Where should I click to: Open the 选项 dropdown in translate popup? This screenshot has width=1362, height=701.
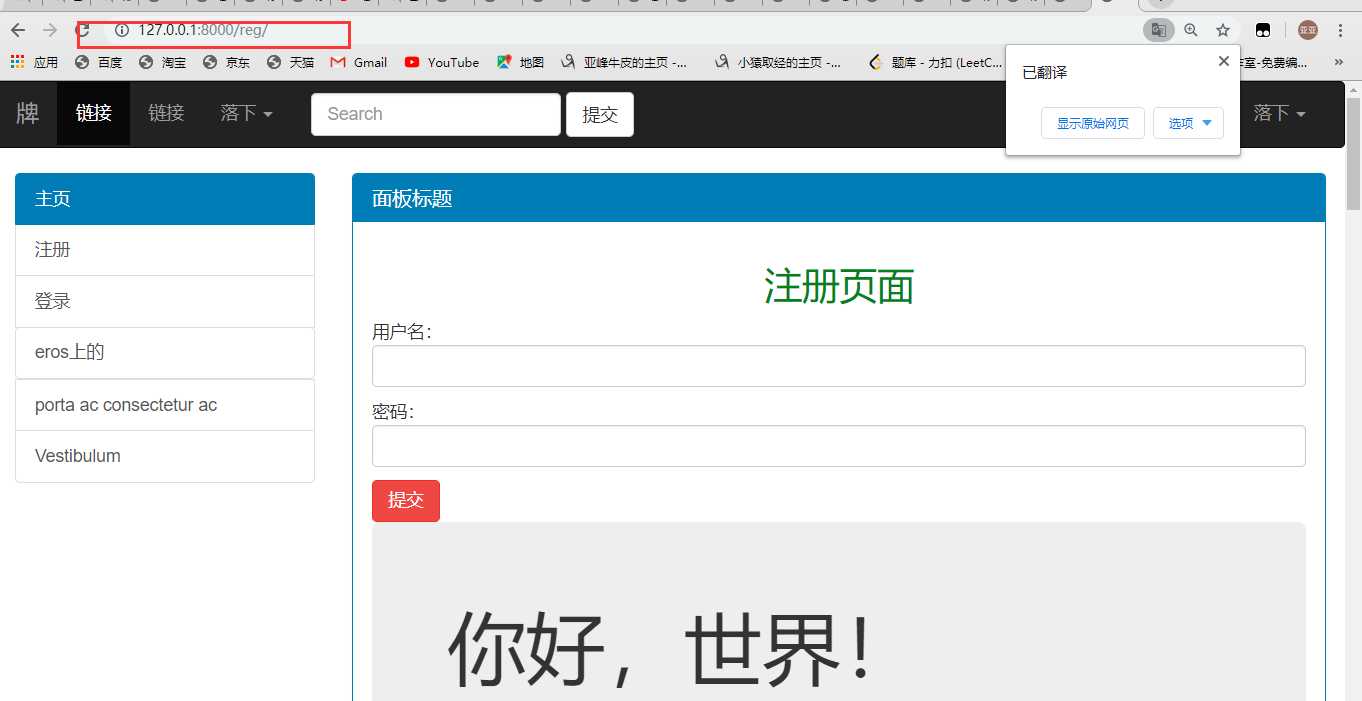click(x=1189, y=123)
